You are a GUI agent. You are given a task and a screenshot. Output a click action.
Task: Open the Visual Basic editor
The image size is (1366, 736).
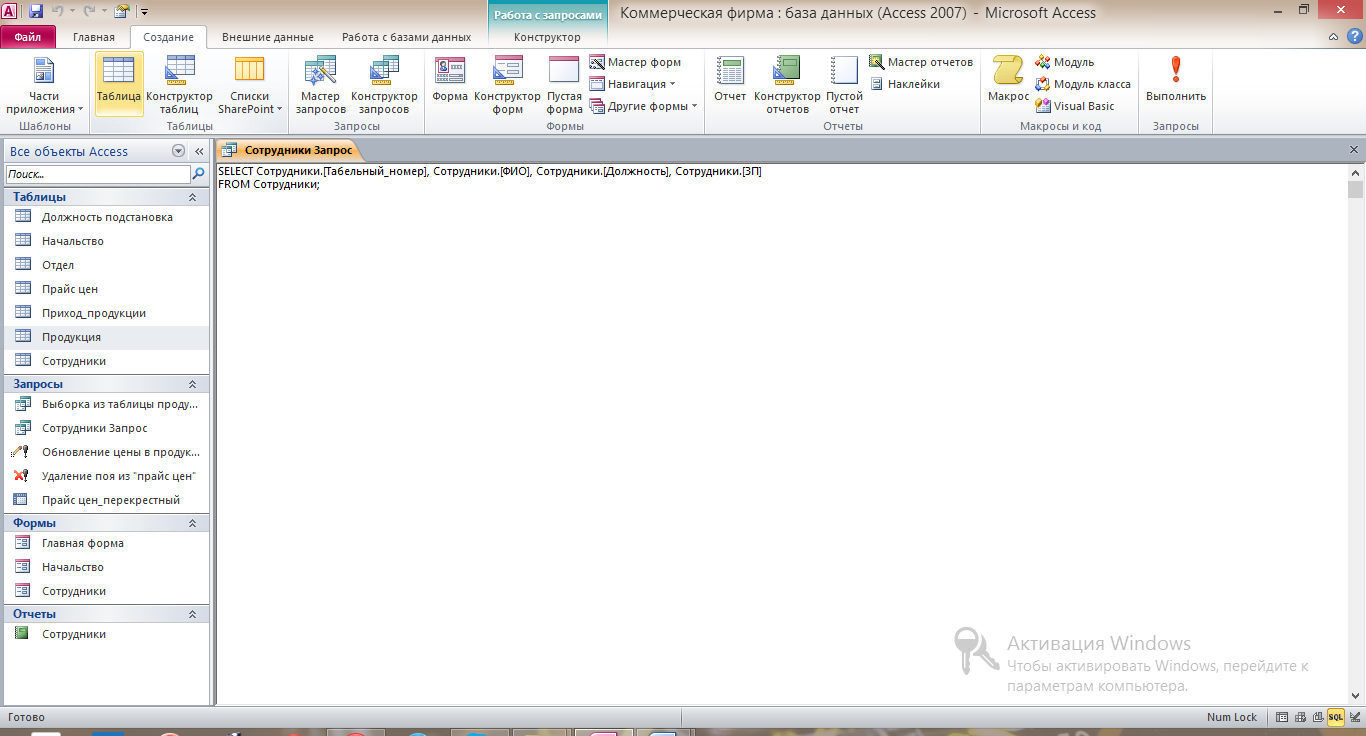pos(1075,106)
